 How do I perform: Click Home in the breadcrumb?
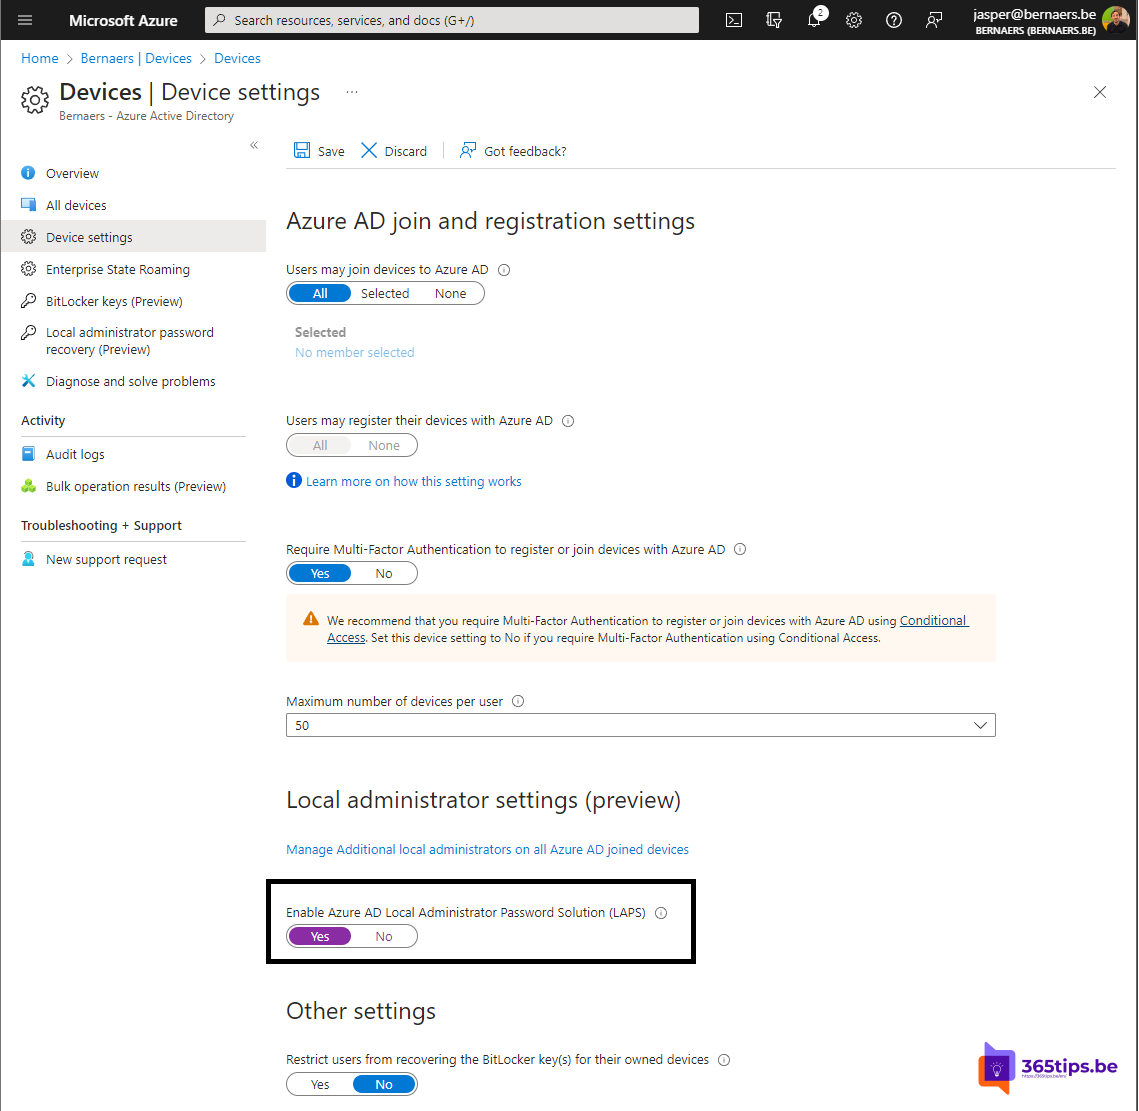(39, 58)
